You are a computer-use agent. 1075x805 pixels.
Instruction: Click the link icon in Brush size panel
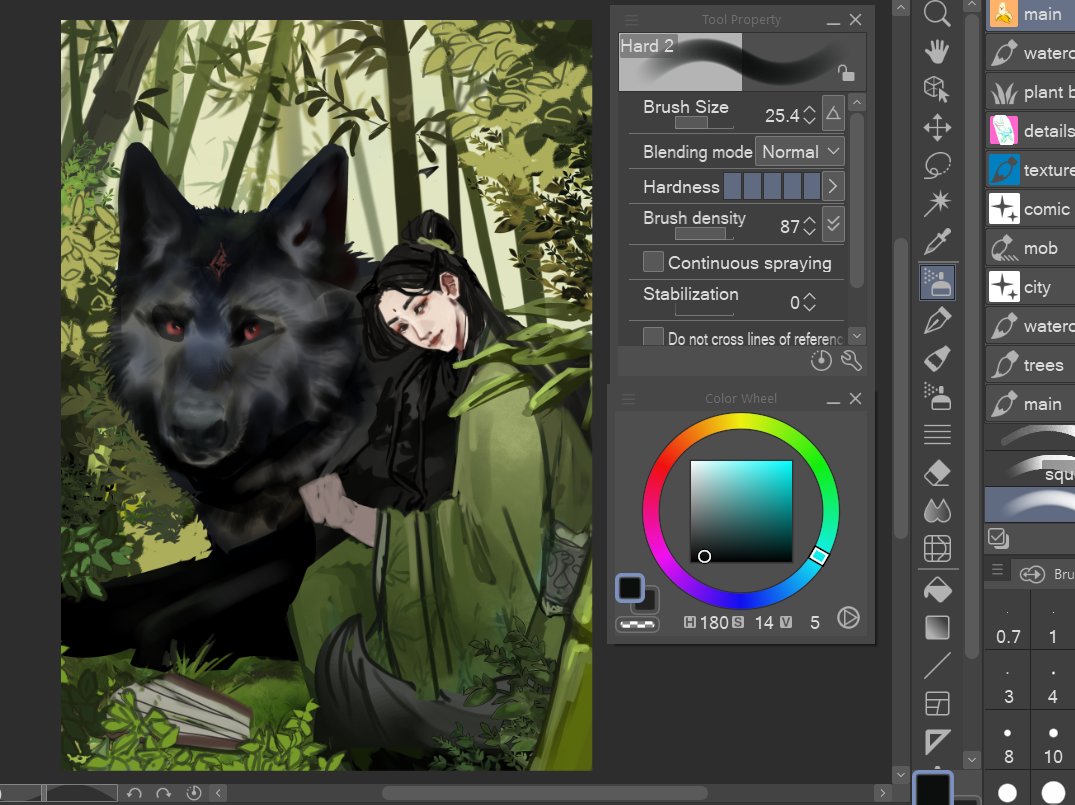[x=1032, y=574]
